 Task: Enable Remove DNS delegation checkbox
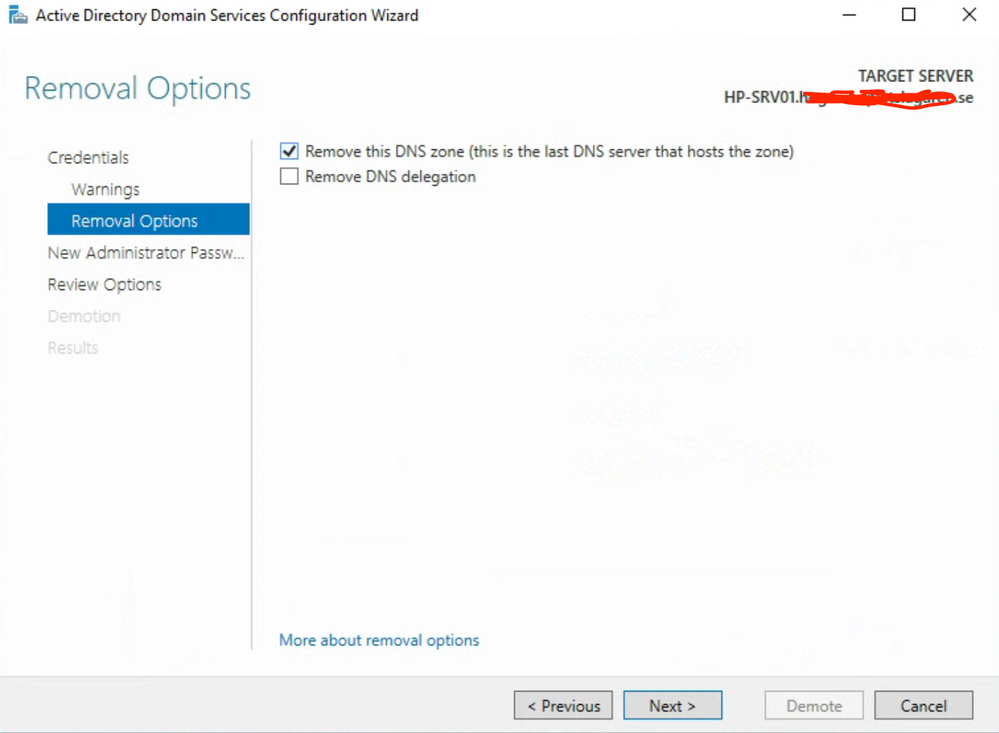289,176
